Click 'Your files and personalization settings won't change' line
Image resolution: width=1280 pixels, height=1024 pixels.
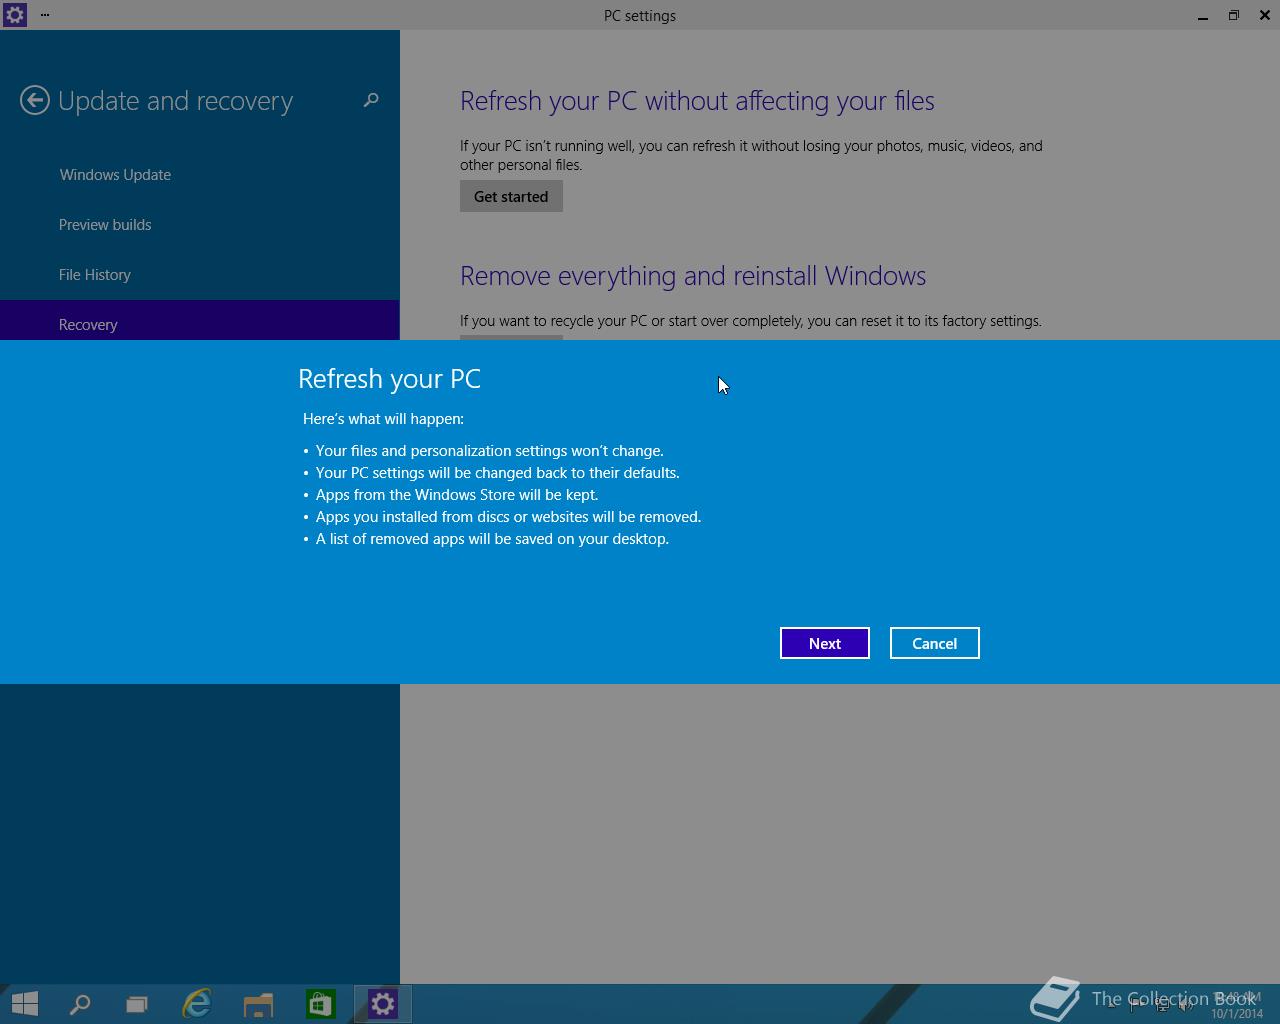click(x=489, y=451)
